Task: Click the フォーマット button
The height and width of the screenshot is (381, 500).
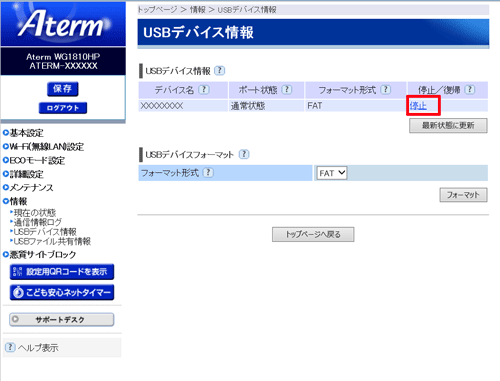Action: pos(463,195)
